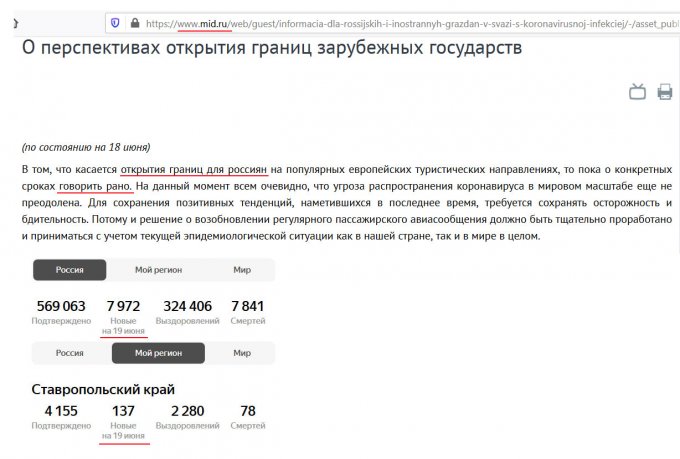Click the 137 new regional cases figure
The height and width of the screenshot is (459, 680).
[123, 411]
